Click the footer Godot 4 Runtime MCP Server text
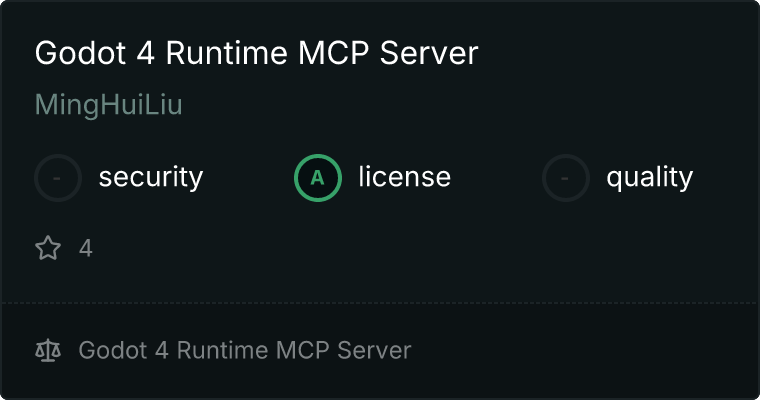The height and width of the screenshot is (400, 760). click(x=244, y=351)
